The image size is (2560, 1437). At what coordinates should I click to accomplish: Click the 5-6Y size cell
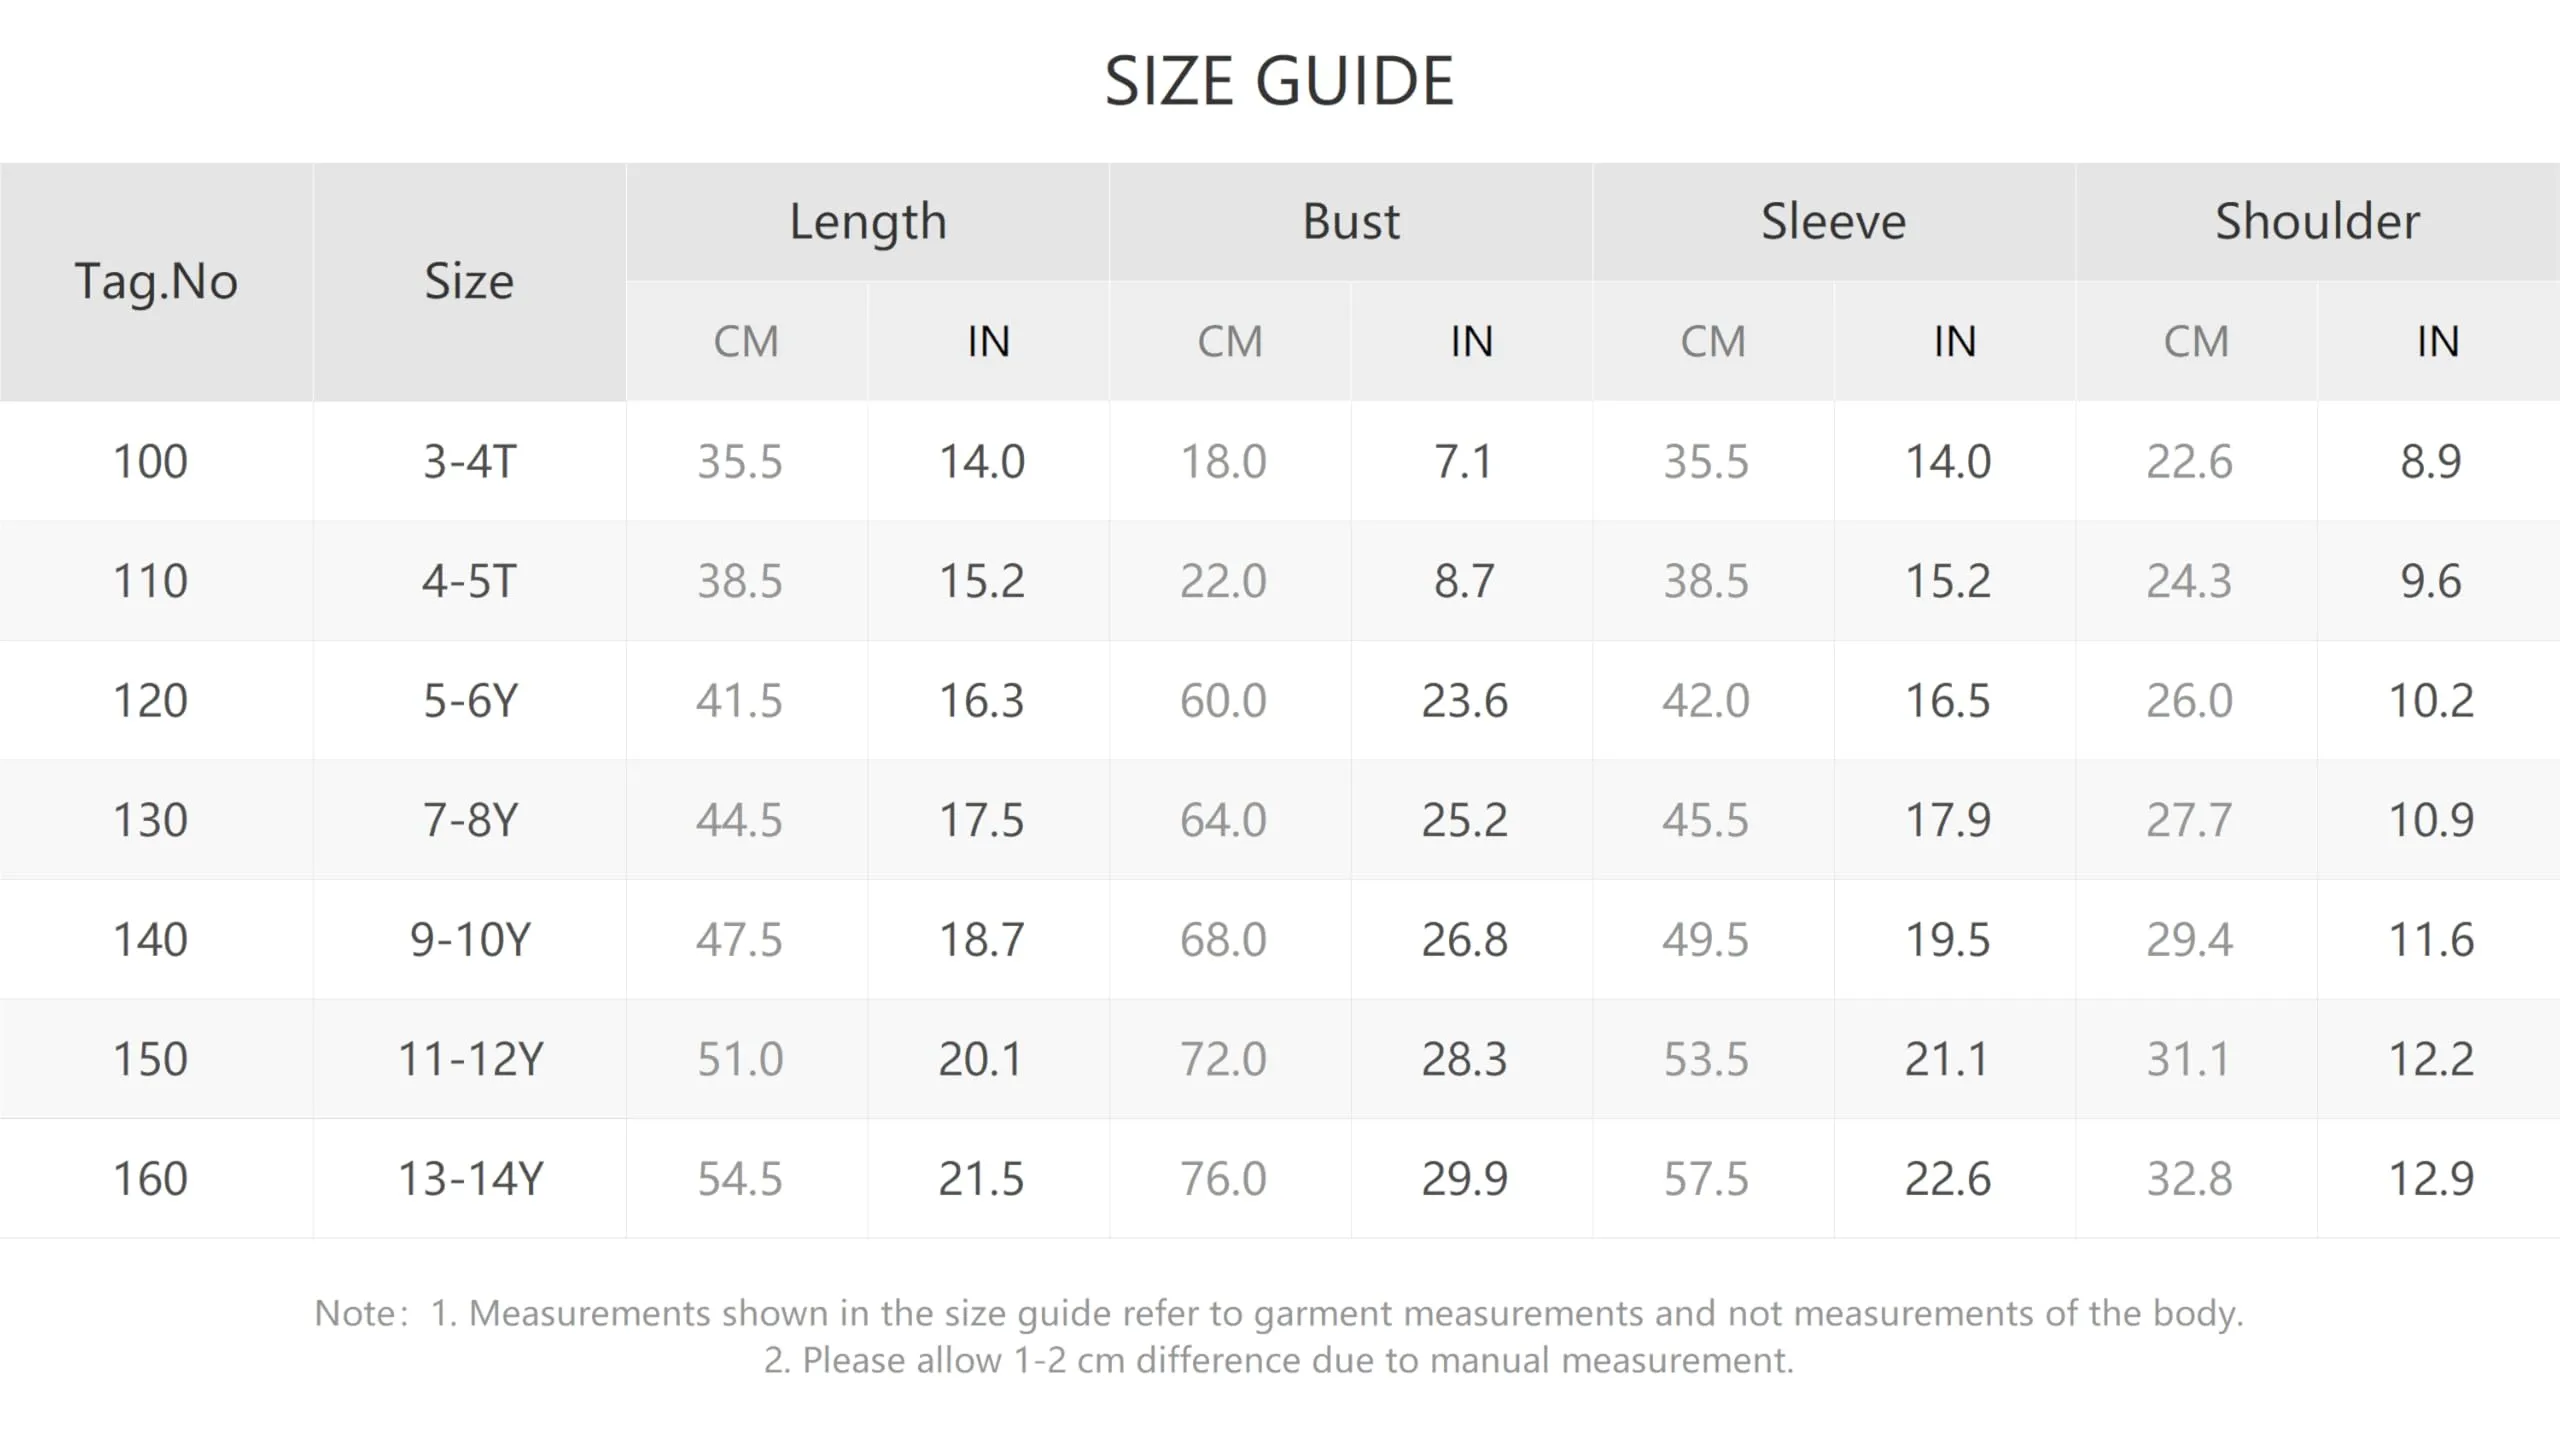[469, 700]
